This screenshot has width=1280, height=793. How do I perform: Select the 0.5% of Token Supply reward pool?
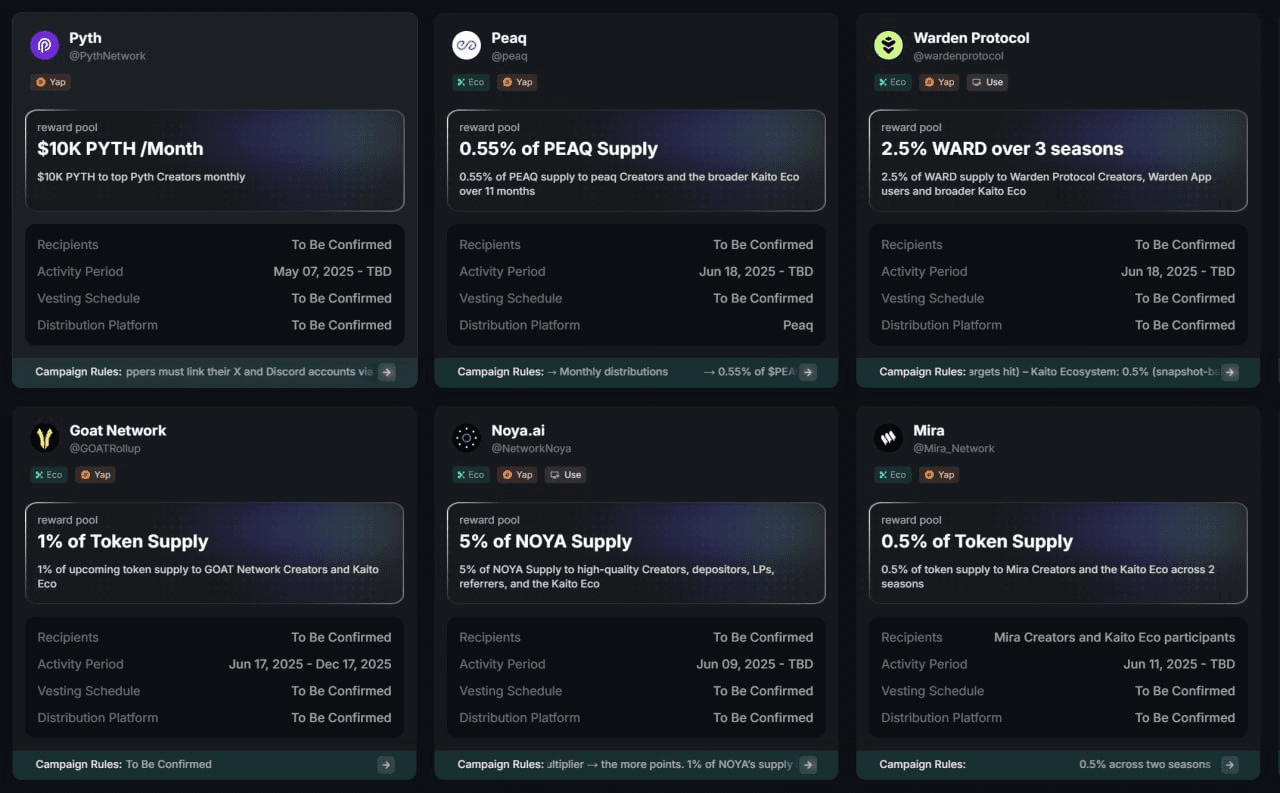tap(1059, 553)
